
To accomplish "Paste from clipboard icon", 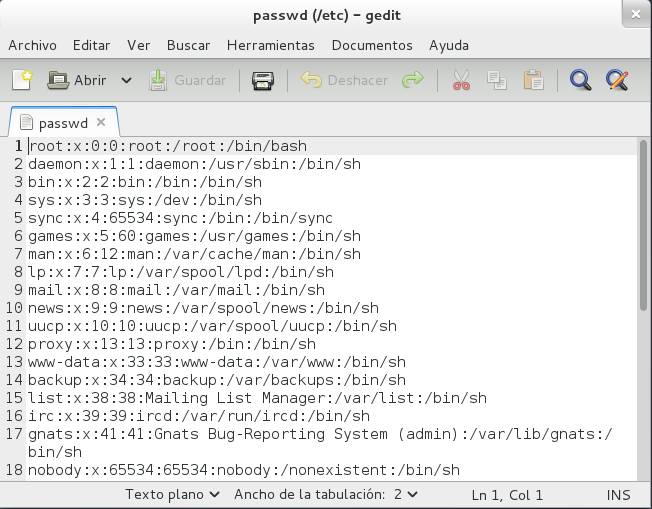I will point(533,80).
